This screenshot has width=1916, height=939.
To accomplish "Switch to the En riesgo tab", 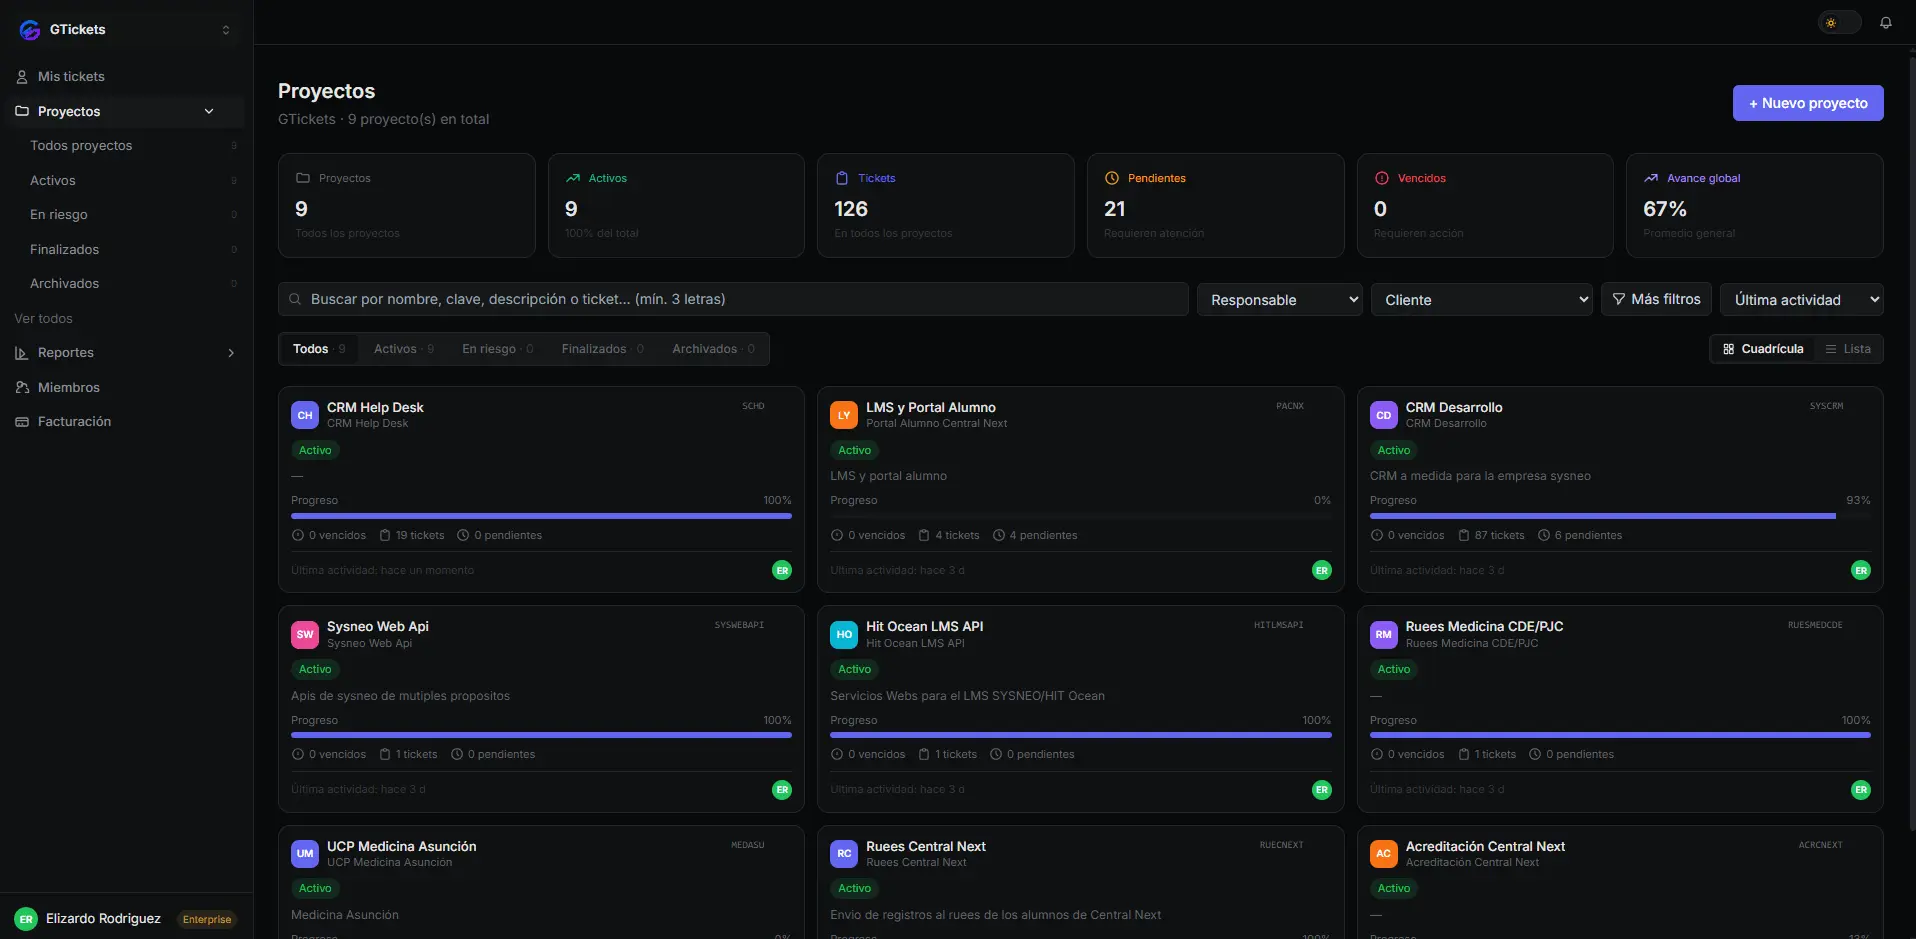I will coord(497,349).
